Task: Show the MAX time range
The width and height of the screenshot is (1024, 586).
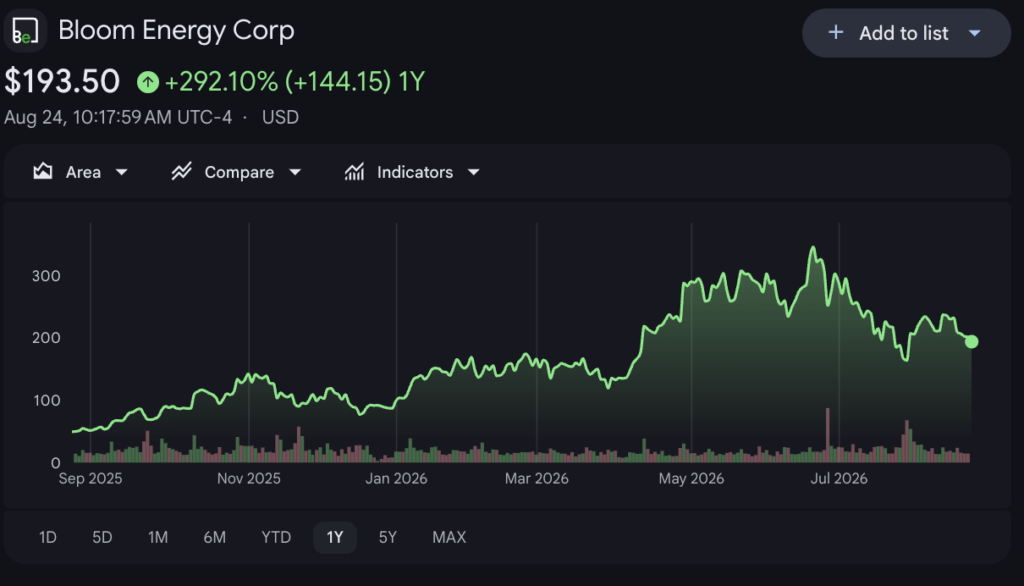Action: (449, 538)
